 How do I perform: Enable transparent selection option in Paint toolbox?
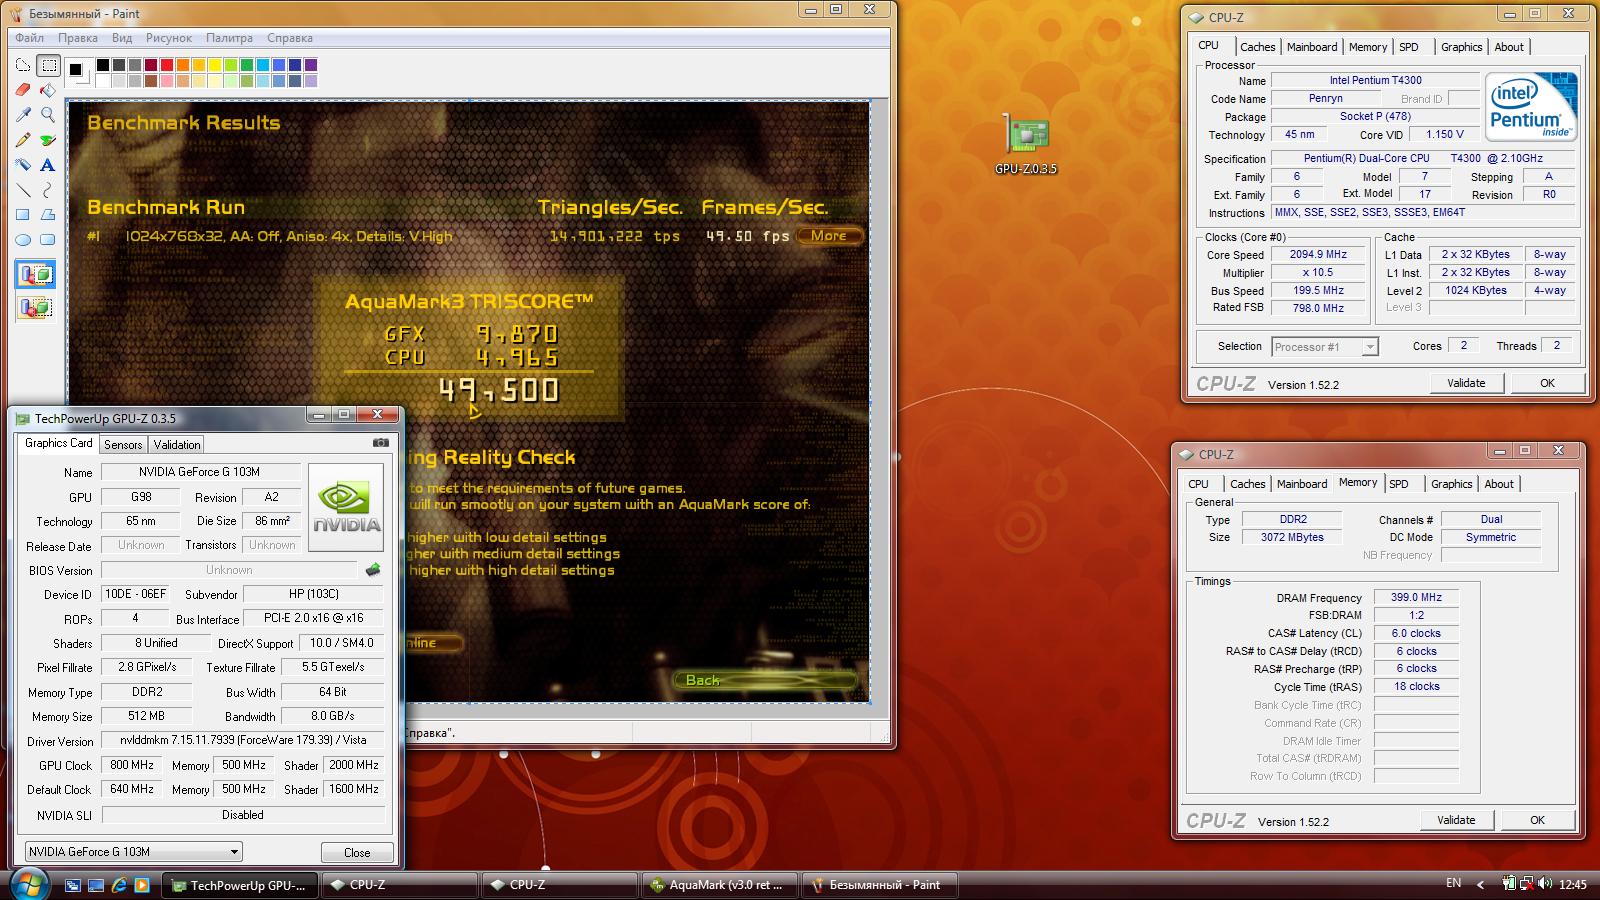tap(35, 307)
